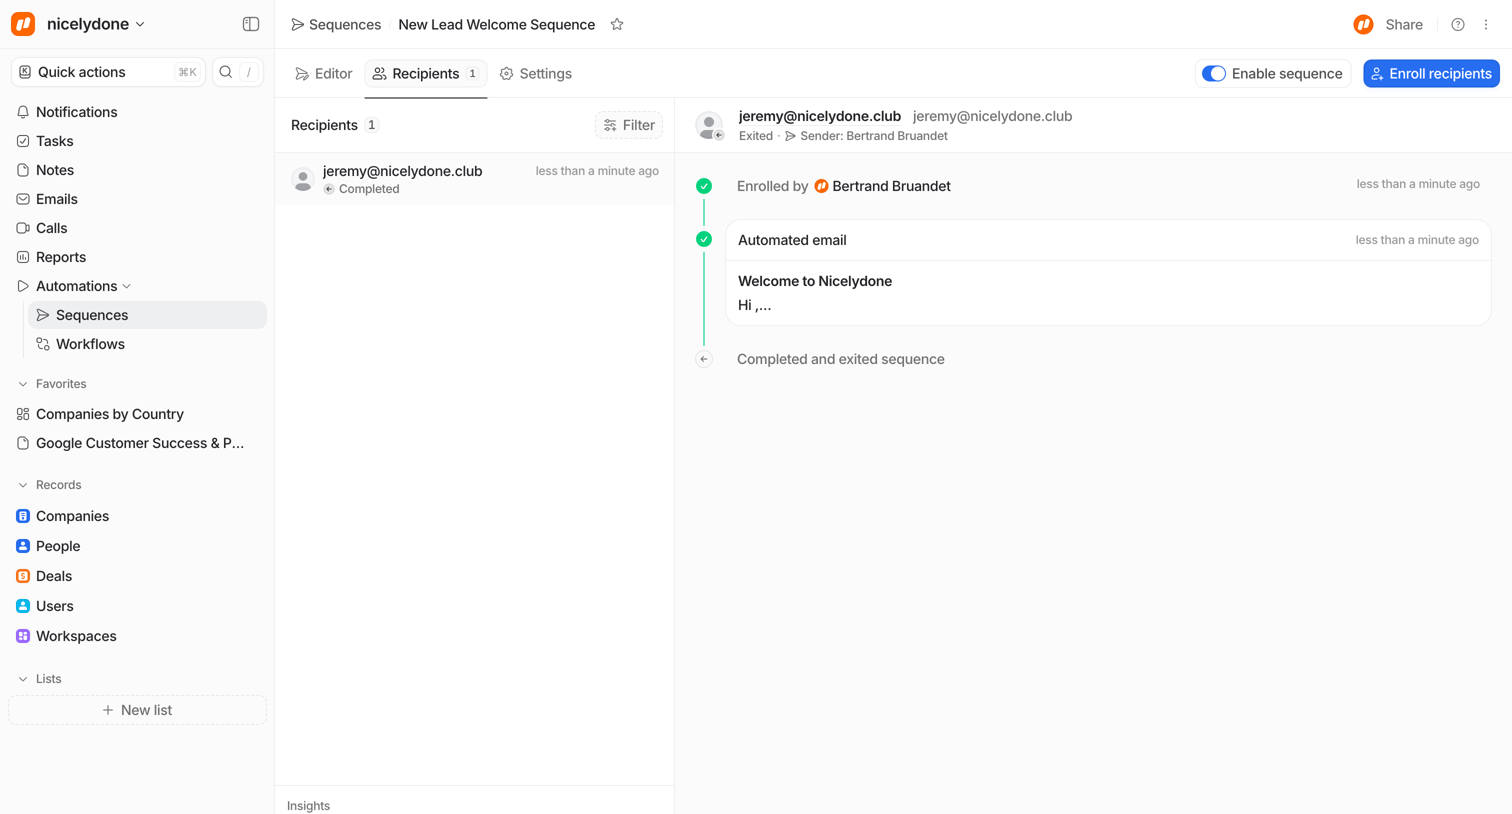Collapse the Automations section
Image resolution: width=1512 pixels, height=814 pixels.
coord(127,286)
